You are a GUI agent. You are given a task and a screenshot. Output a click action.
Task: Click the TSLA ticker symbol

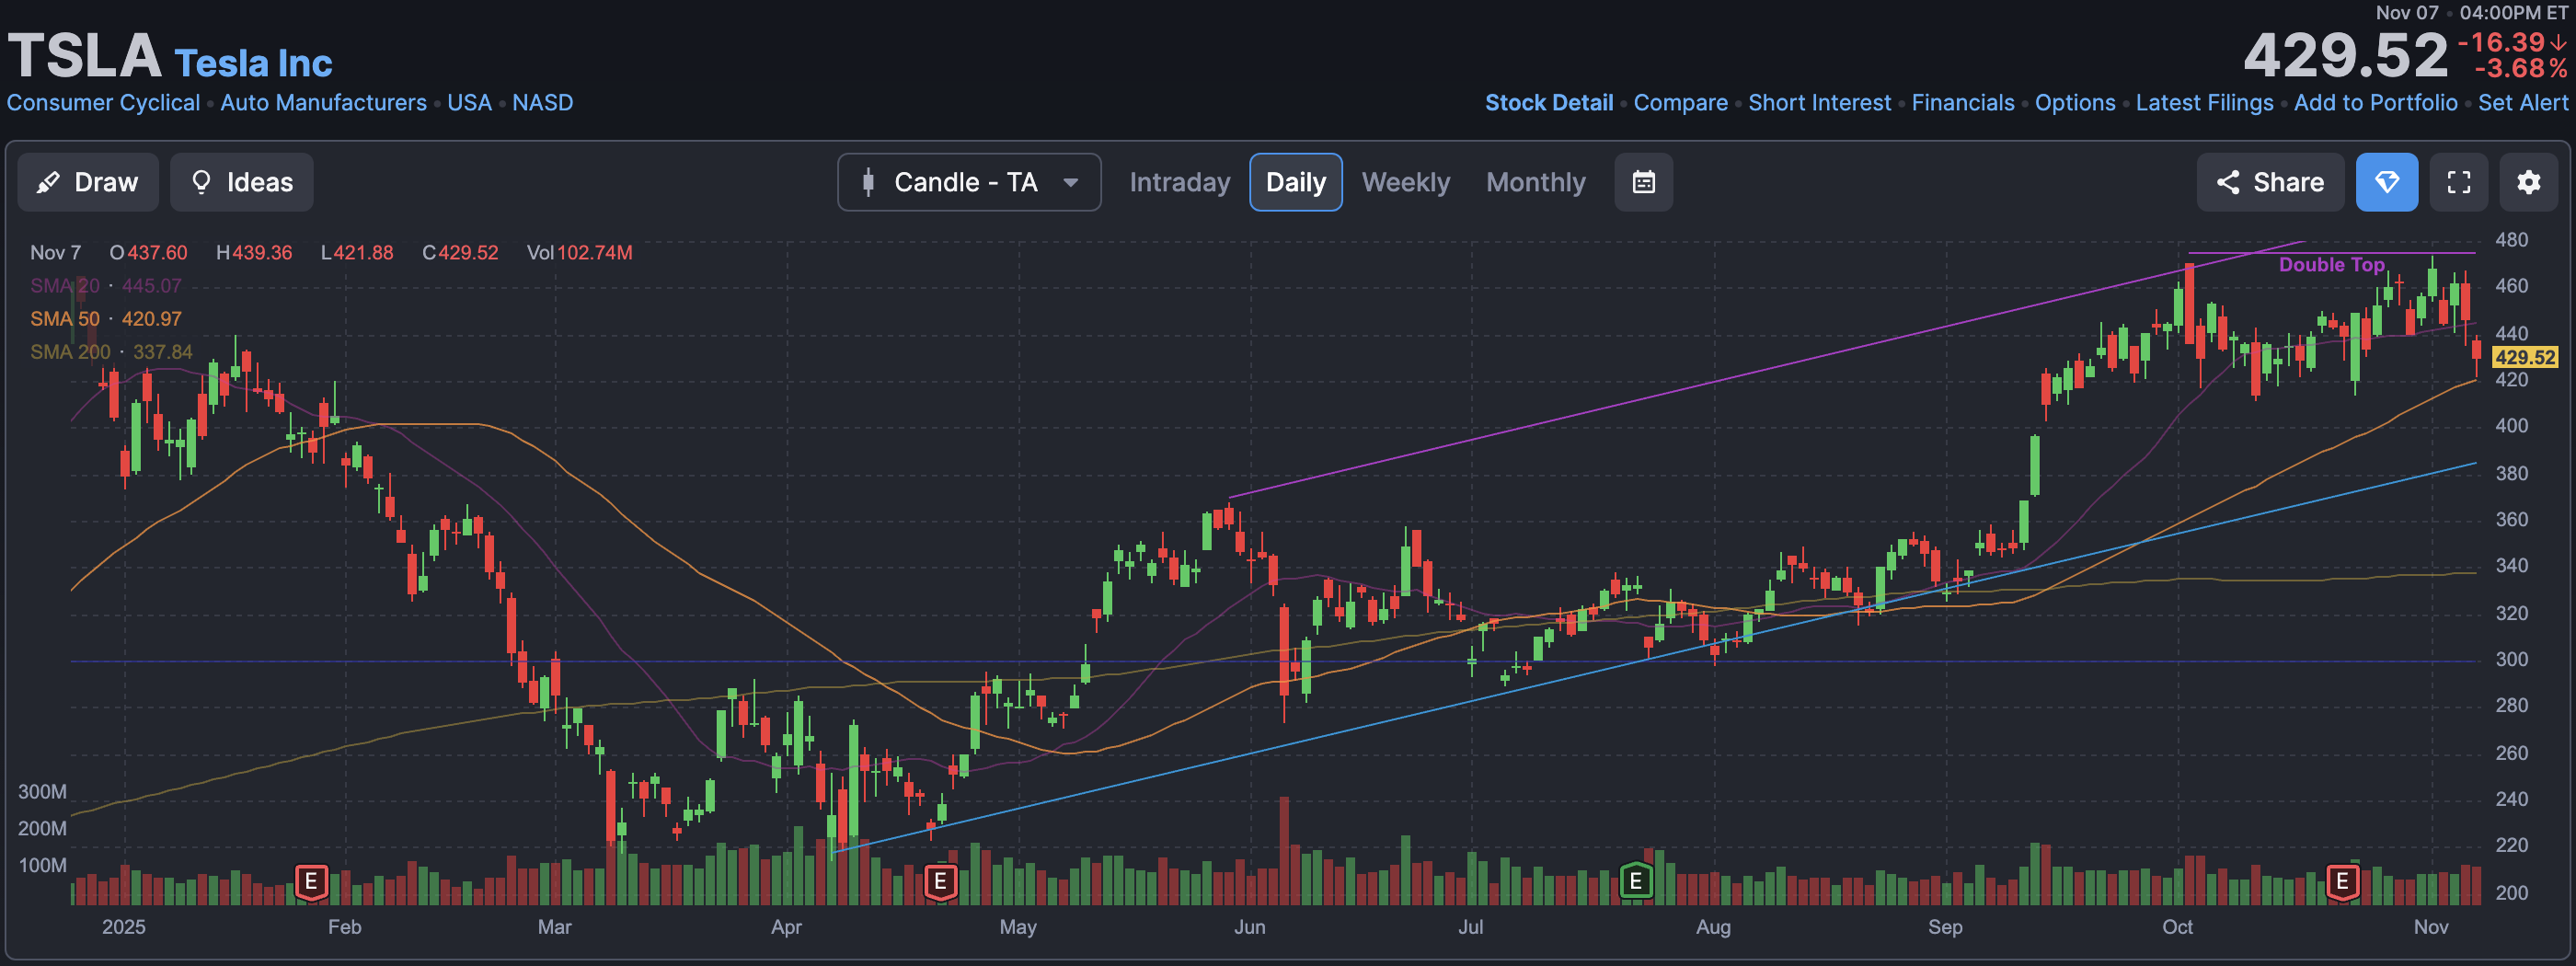pyautogui.click(x=85, y=55)
